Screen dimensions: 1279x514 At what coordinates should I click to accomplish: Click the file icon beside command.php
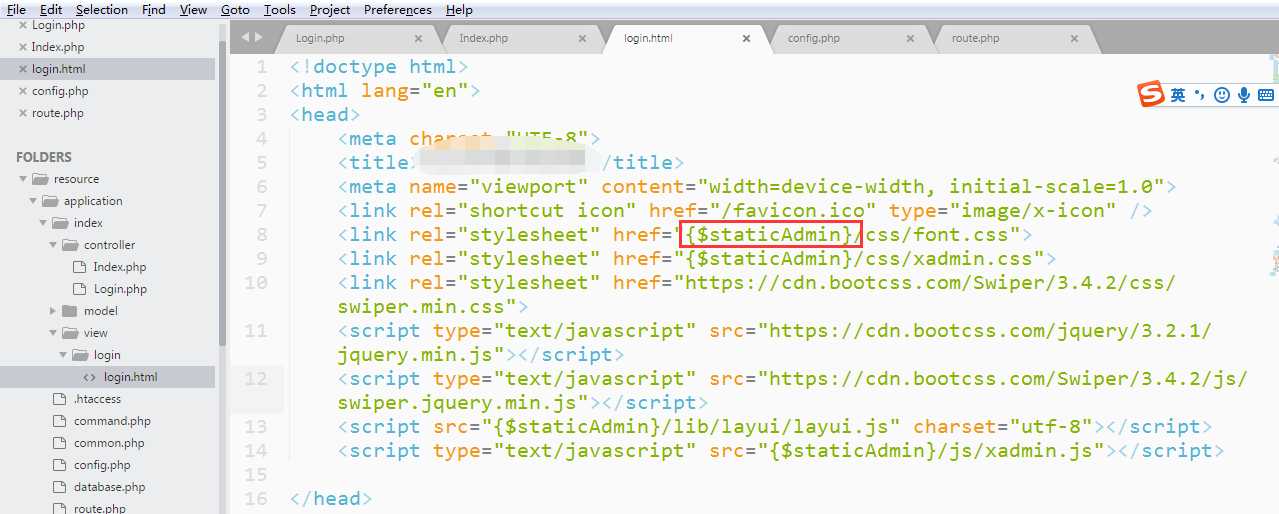(60, 421)
